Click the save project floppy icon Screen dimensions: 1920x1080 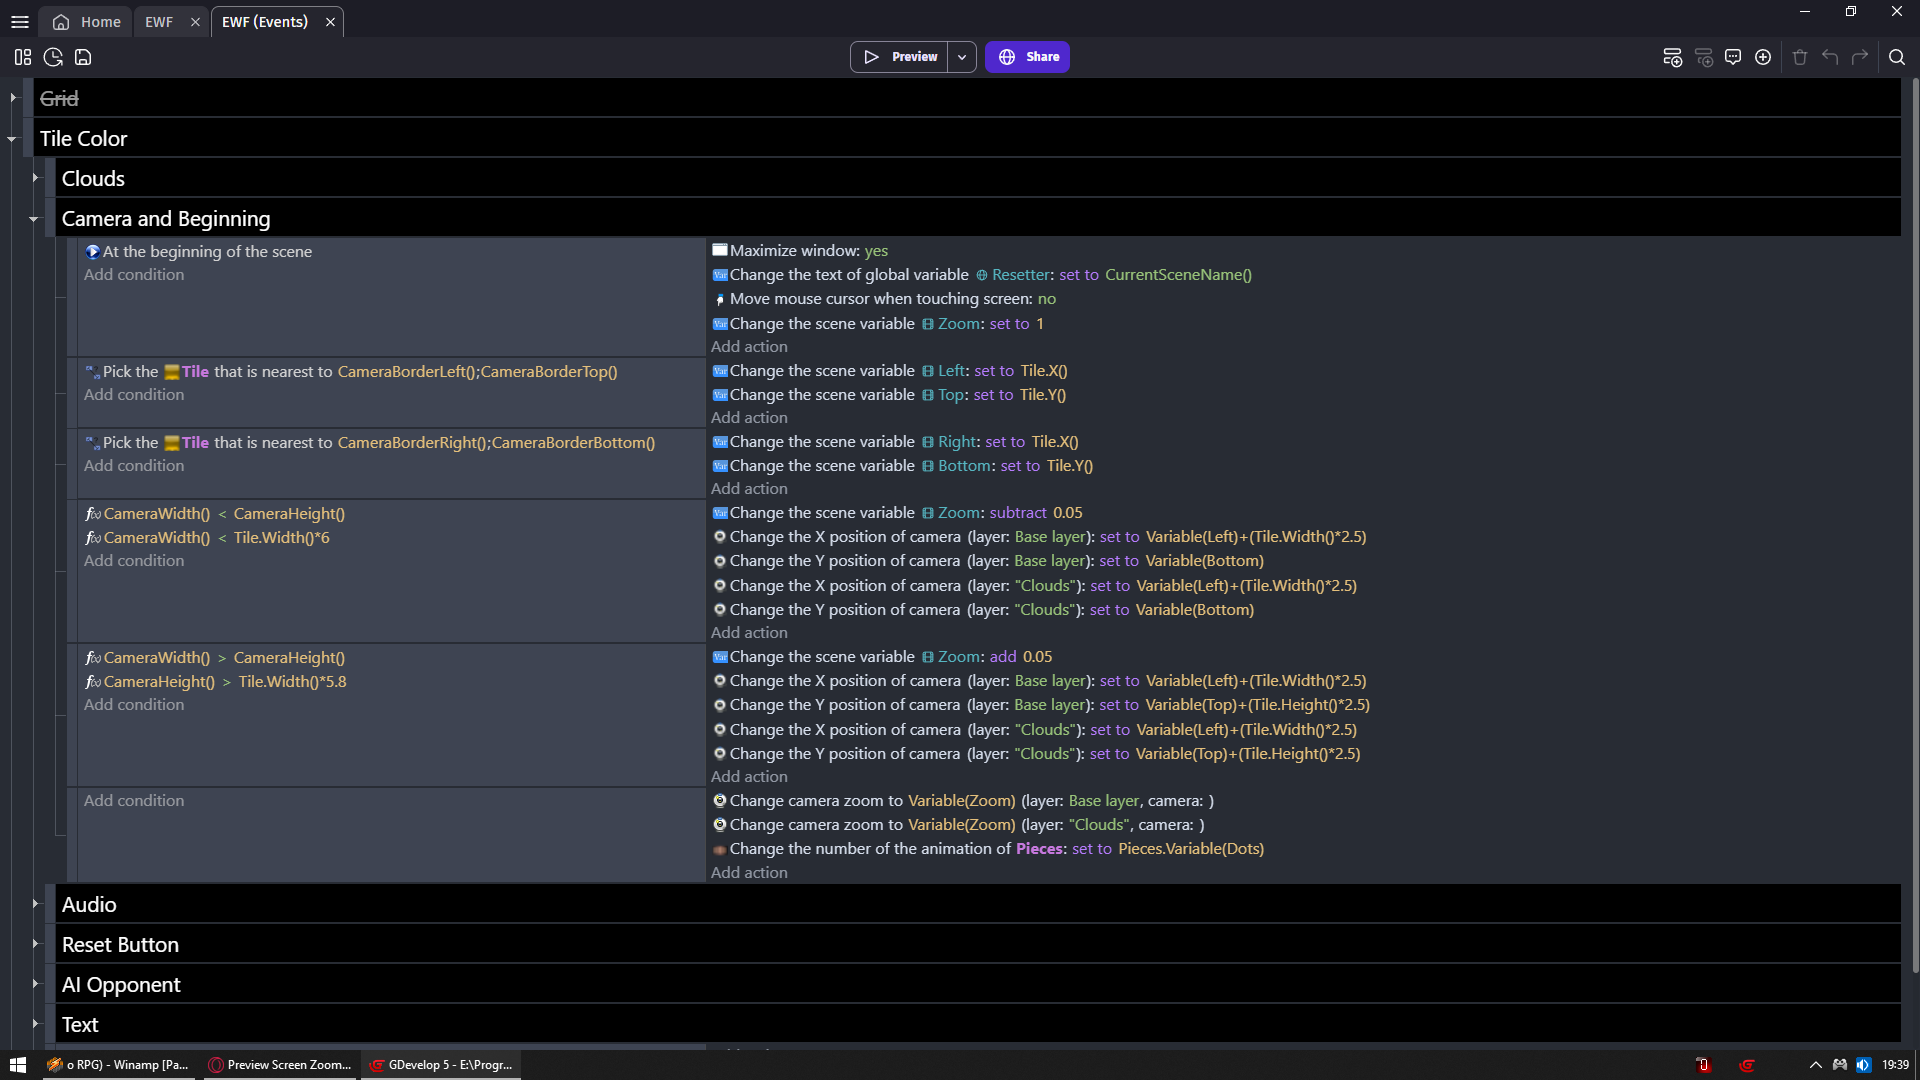pyautogui.click(x=83, y=57)
